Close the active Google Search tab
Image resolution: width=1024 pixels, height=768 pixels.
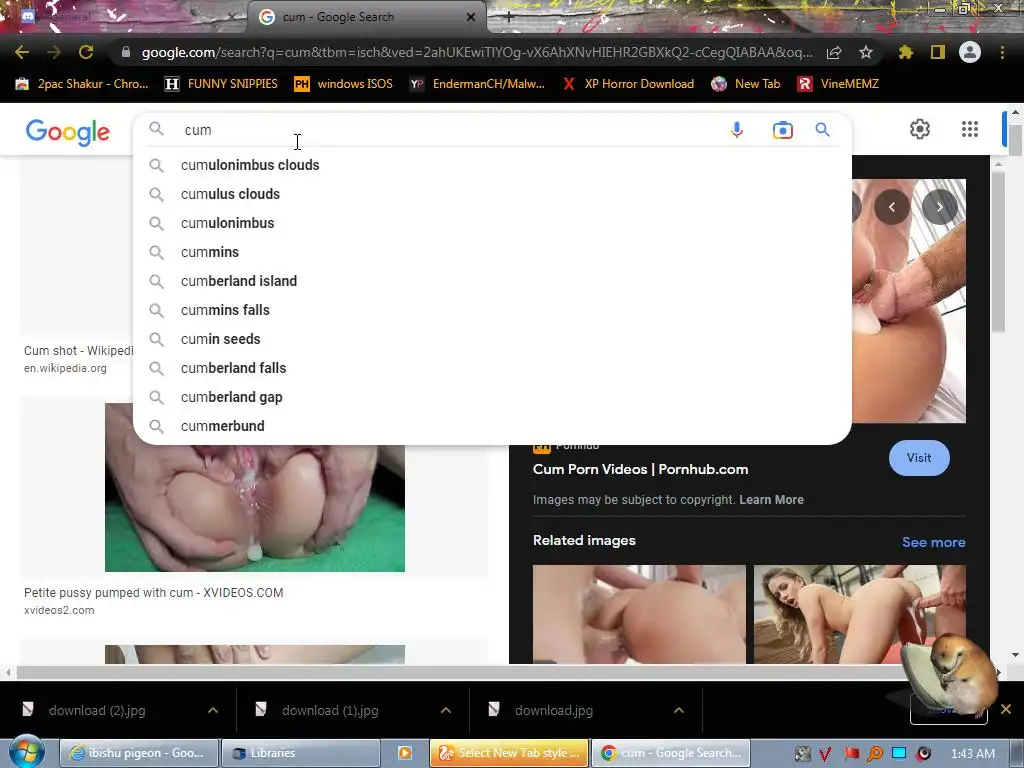470,17
